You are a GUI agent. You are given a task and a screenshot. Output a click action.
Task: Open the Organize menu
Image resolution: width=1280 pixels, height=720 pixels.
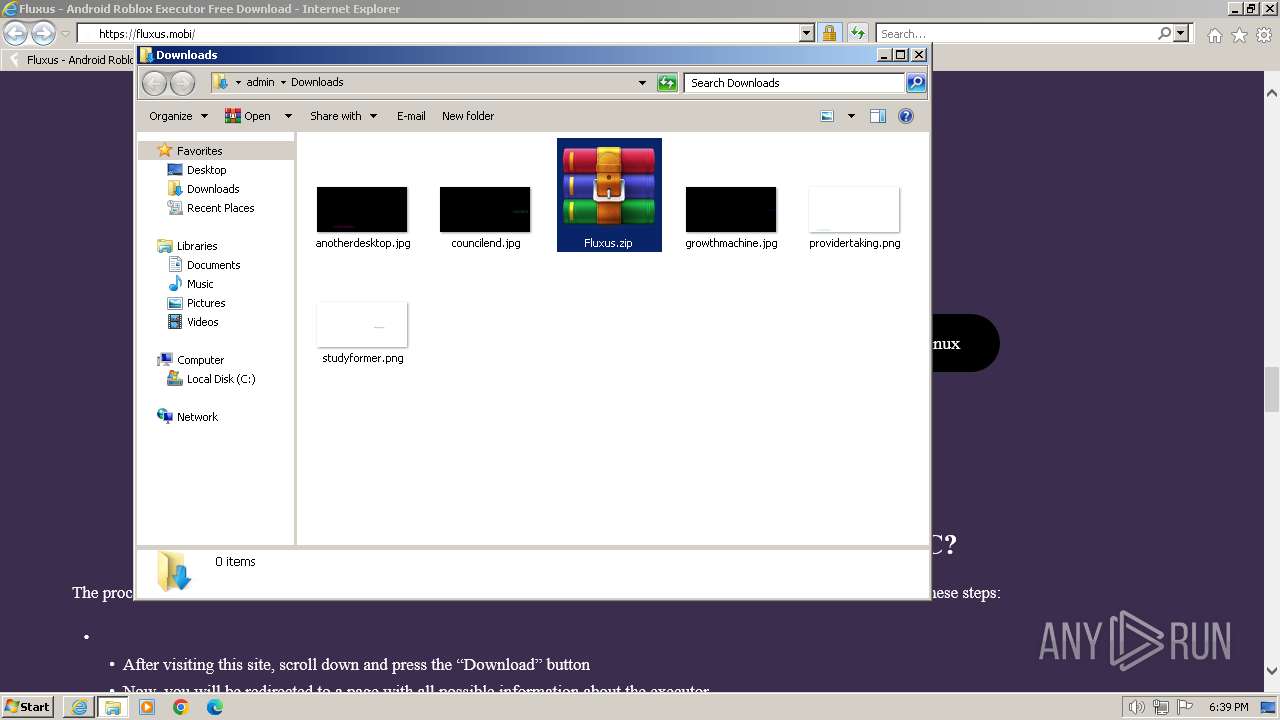[x=178, y=116]
